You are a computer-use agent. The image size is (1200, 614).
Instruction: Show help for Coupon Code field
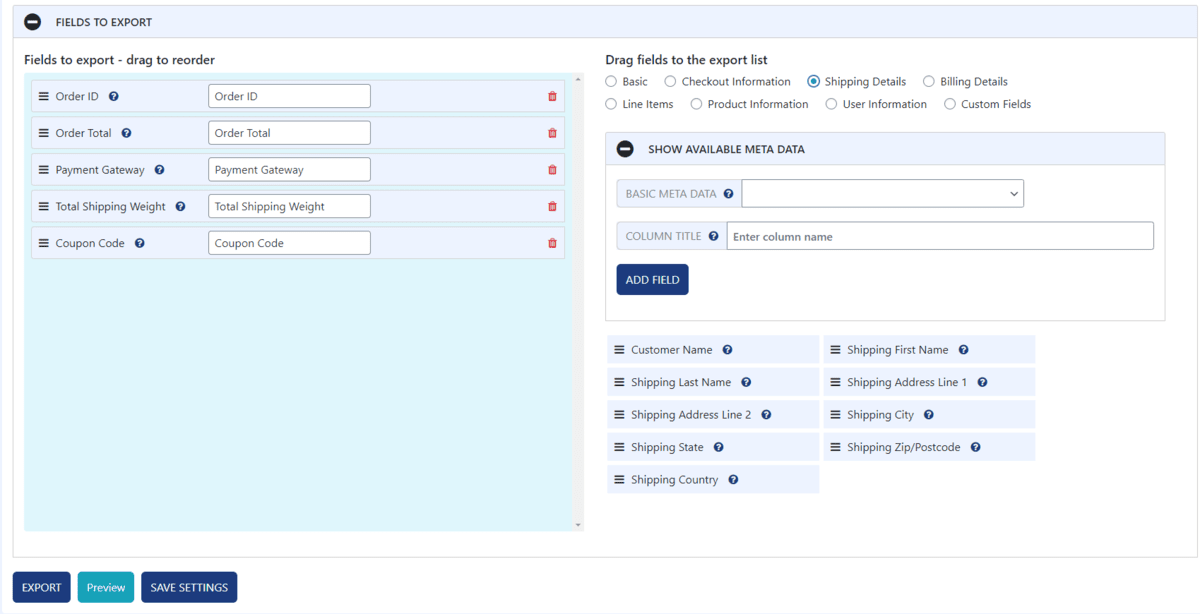[x=139, y=243]
